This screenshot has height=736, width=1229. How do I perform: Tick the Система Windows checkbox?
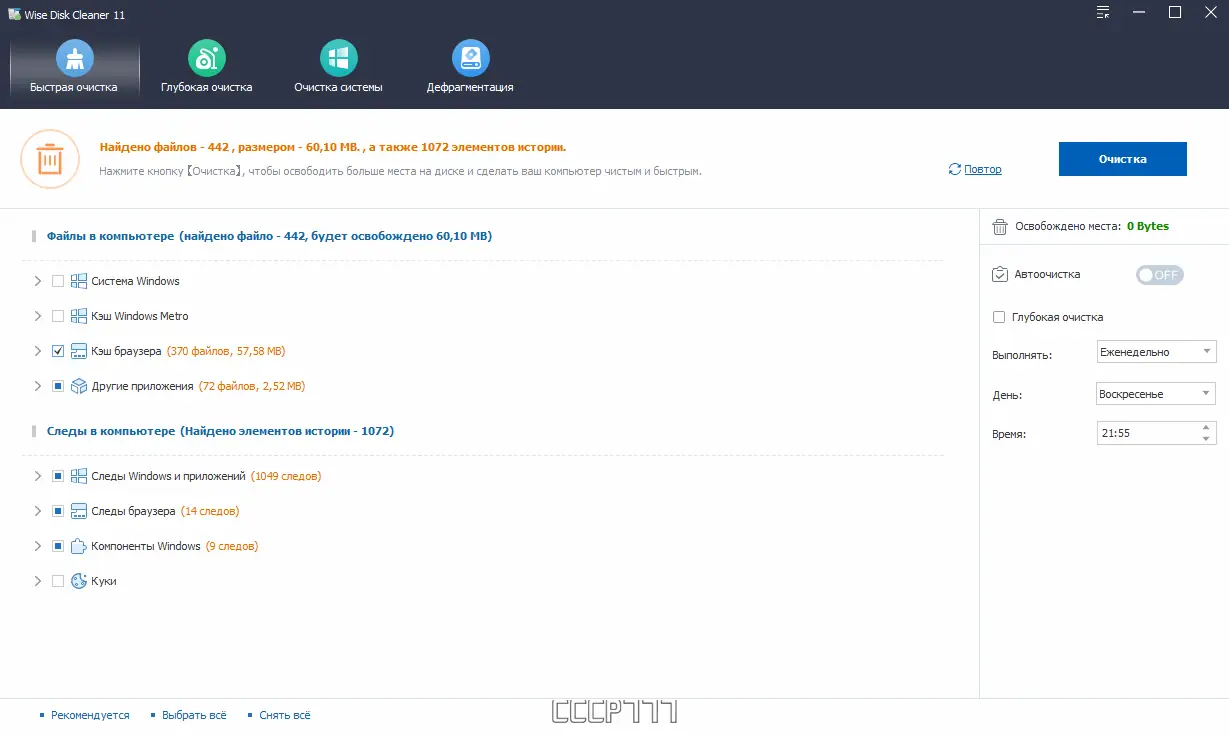(58, 281)
